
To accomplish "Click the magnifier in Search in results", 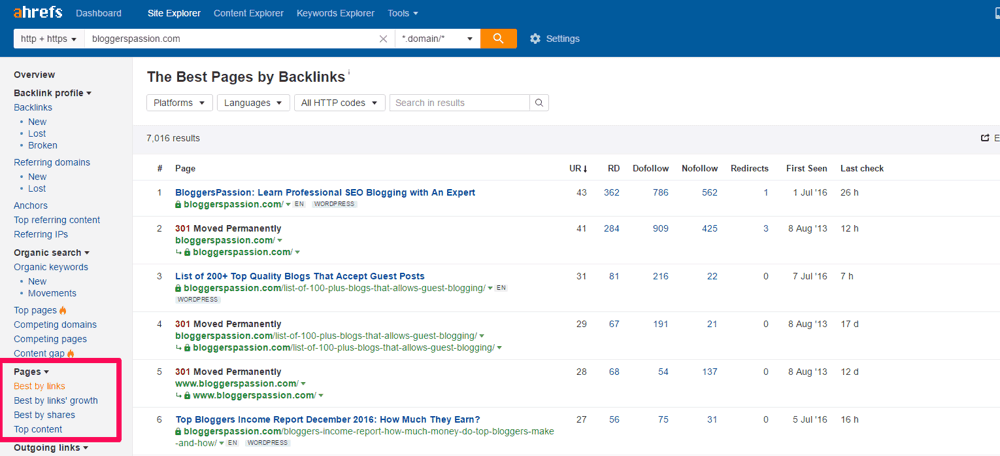I will (x=539, y=103).
